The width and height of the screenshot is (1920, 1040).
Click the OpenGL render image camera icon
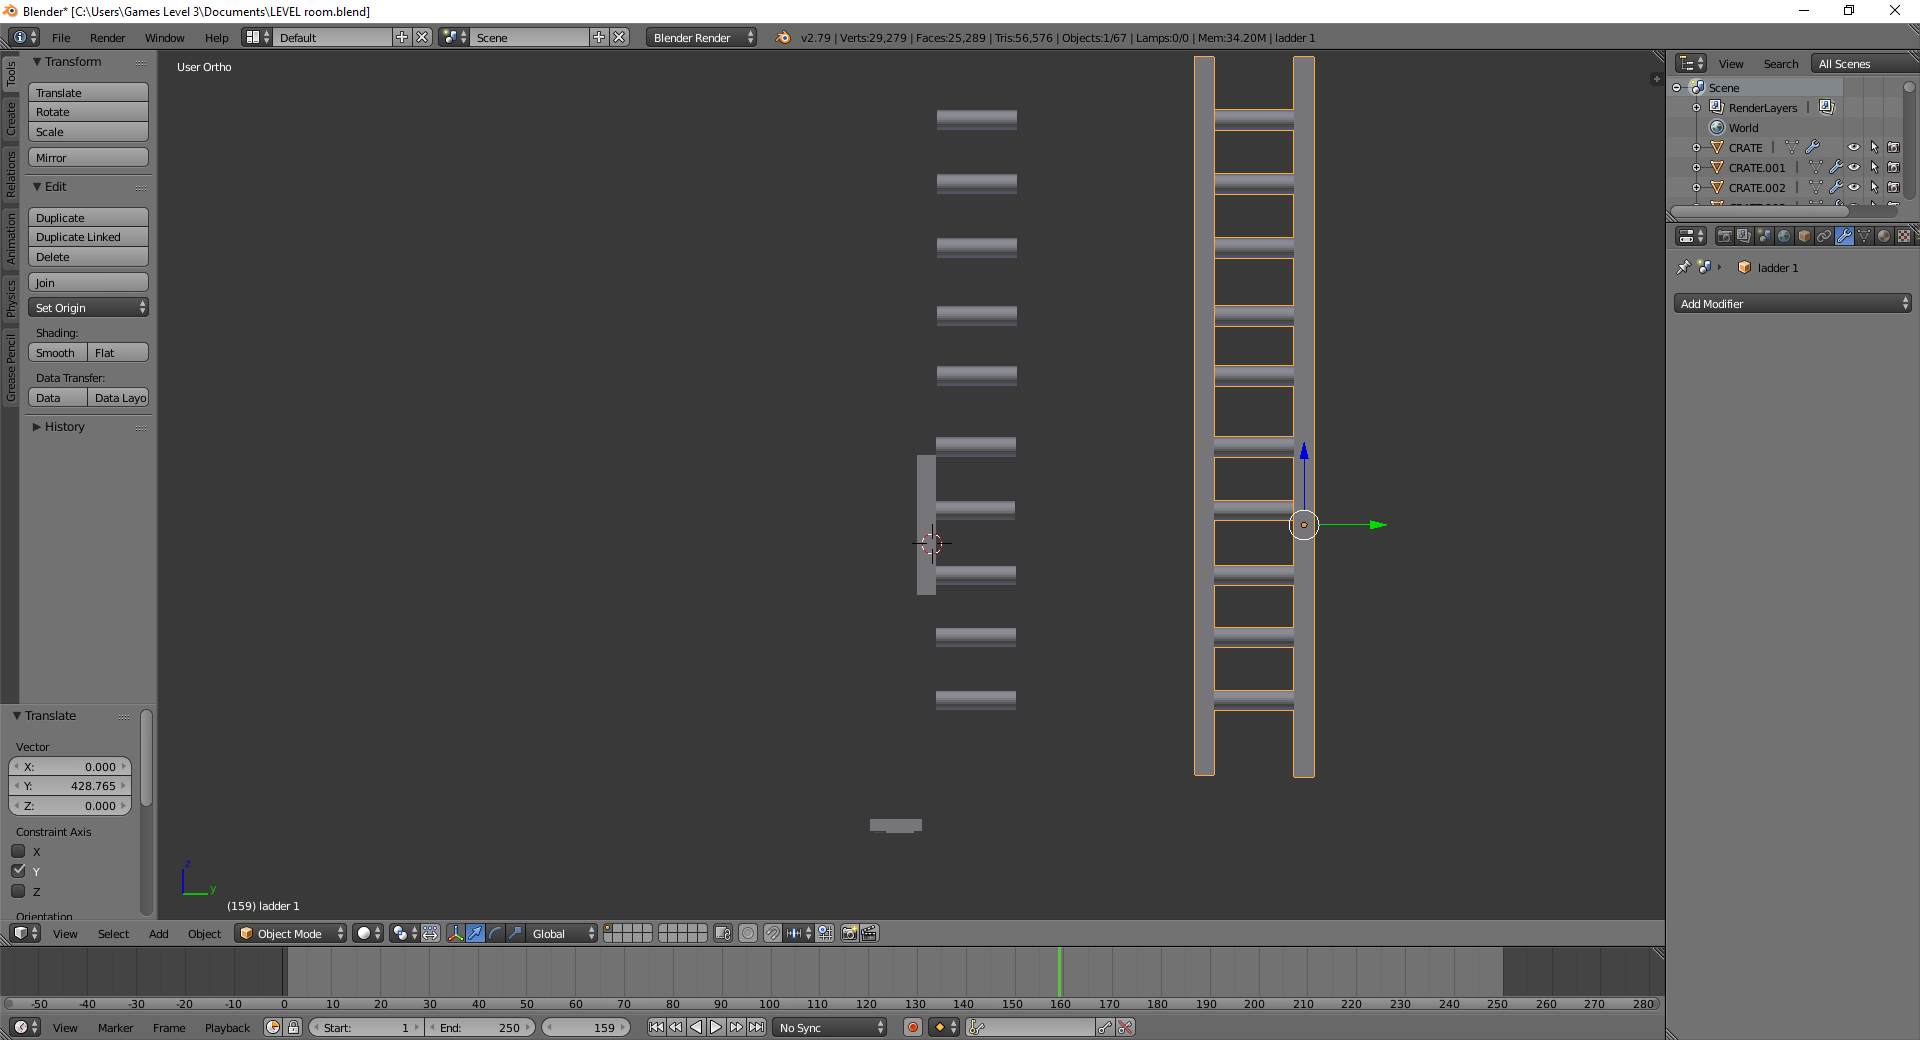[x=849, y=933]
